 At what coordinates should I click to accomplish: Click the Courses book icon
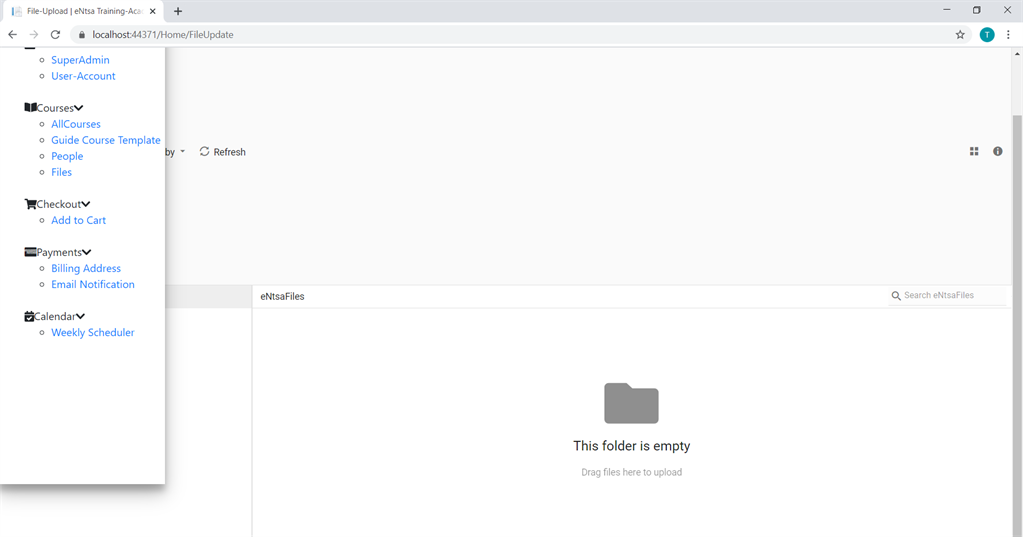point(30,108)
